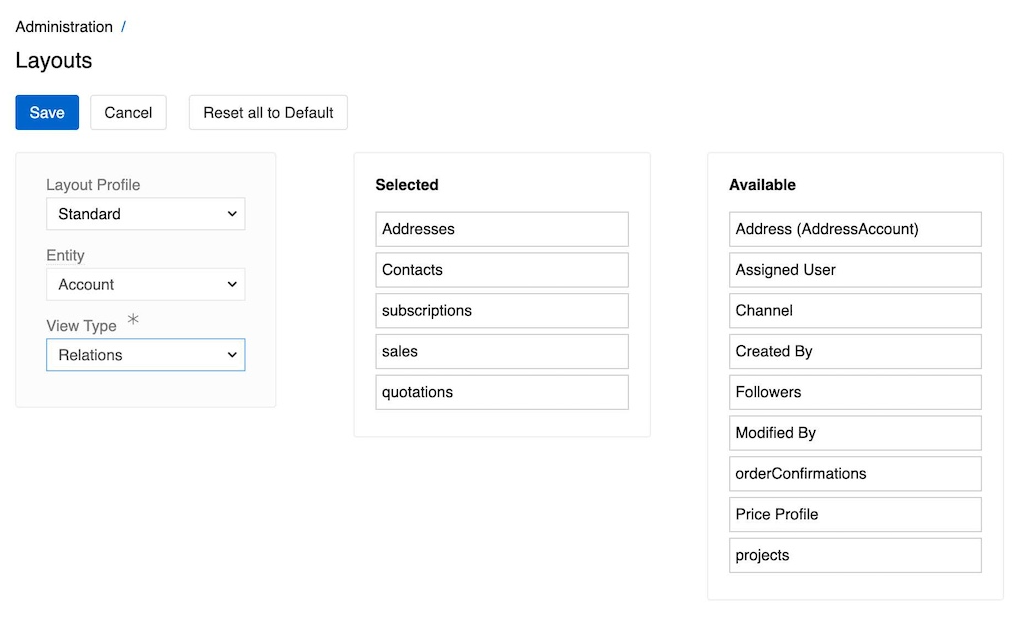Open the Administration breadcrumb link

(64, 26)
